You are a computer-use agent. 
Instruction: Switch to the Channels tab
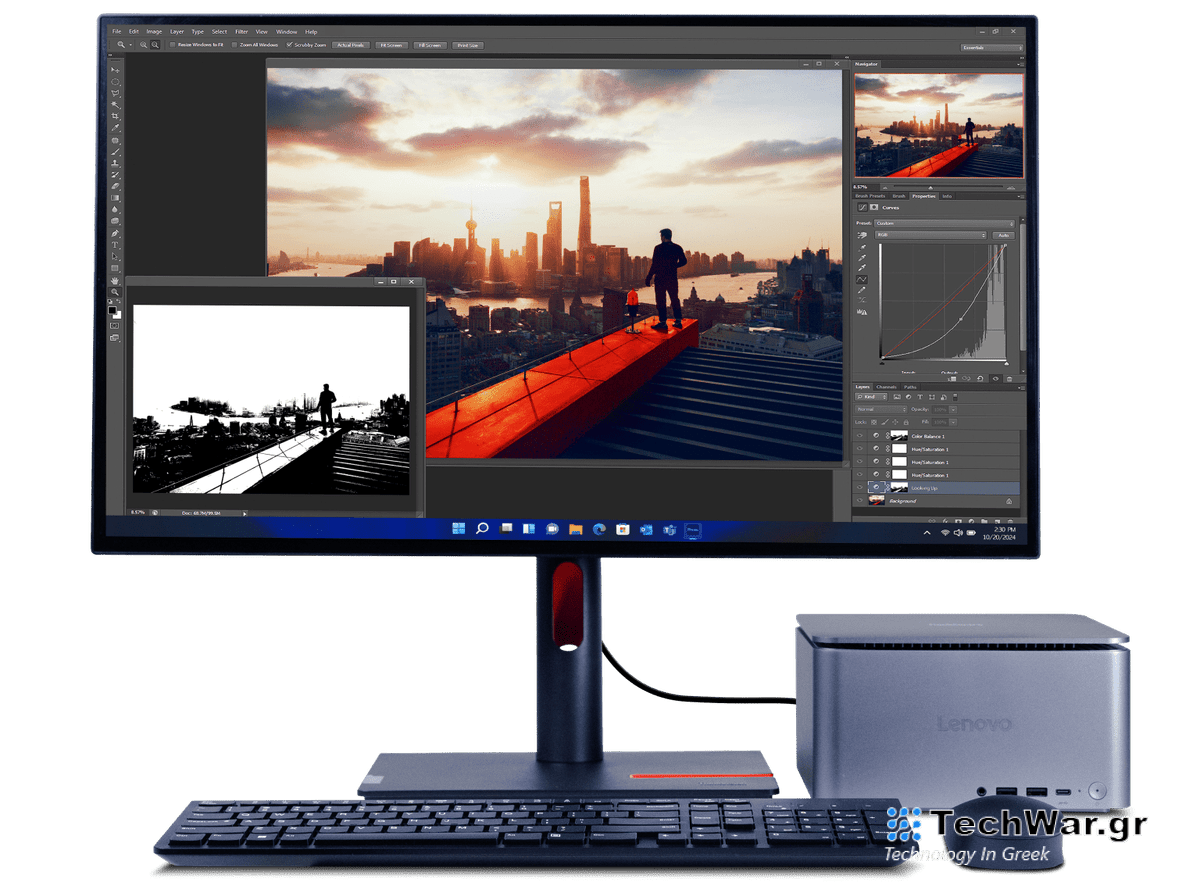886,387
